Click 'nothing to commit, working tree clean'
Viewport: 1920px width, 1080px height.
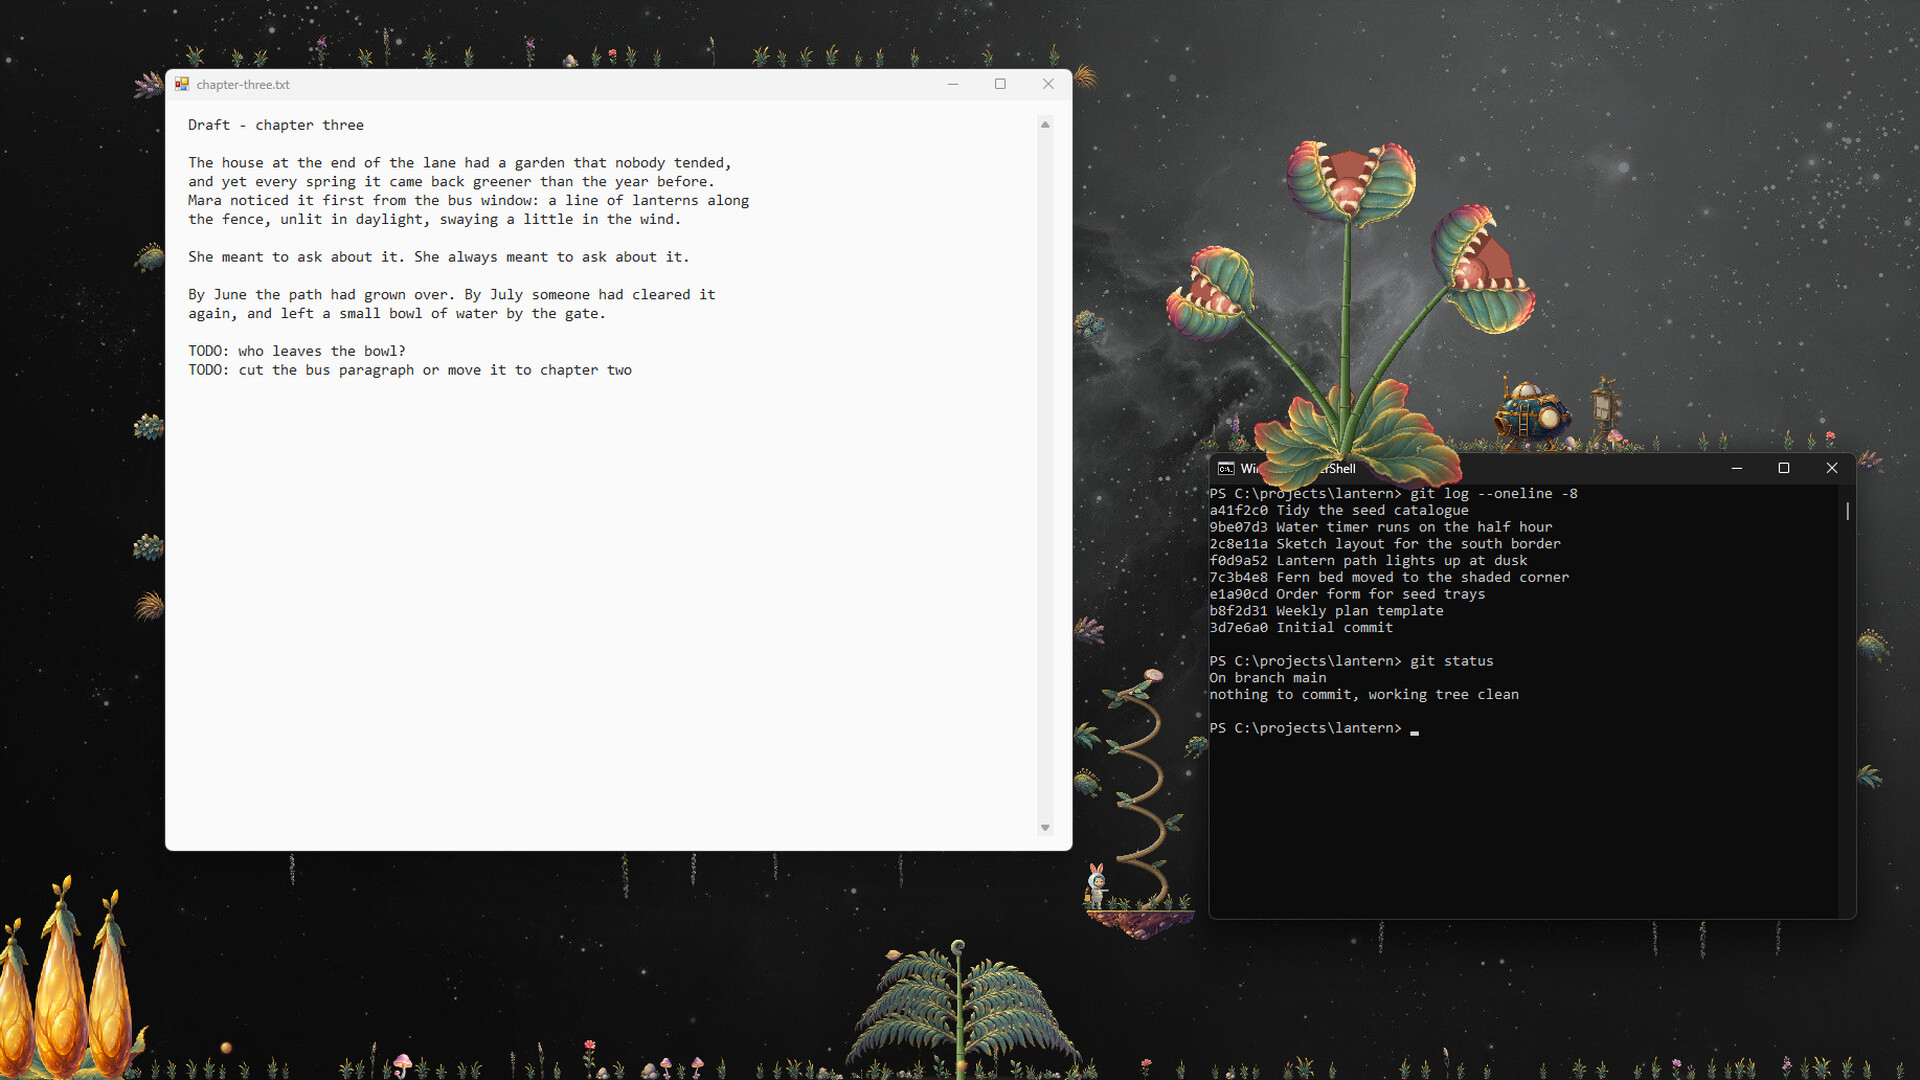click(x=1364, y=695)
